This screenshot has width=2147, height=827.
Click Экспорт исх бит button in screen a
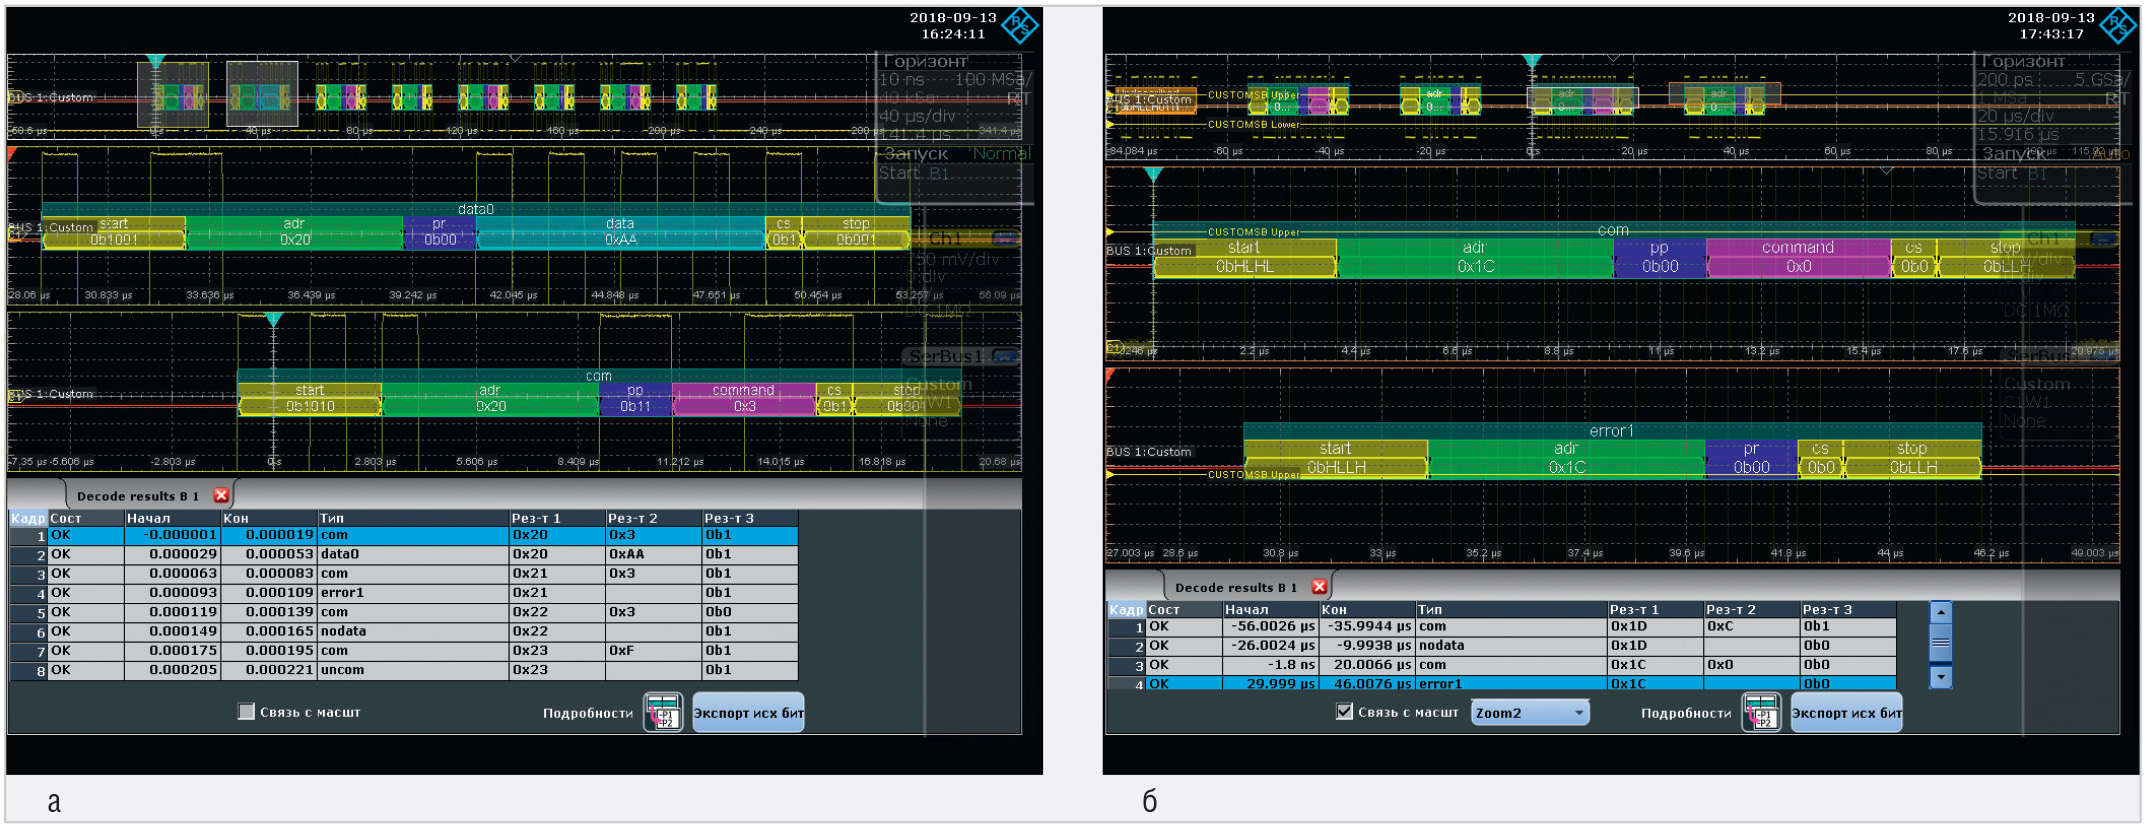[748, 712]
